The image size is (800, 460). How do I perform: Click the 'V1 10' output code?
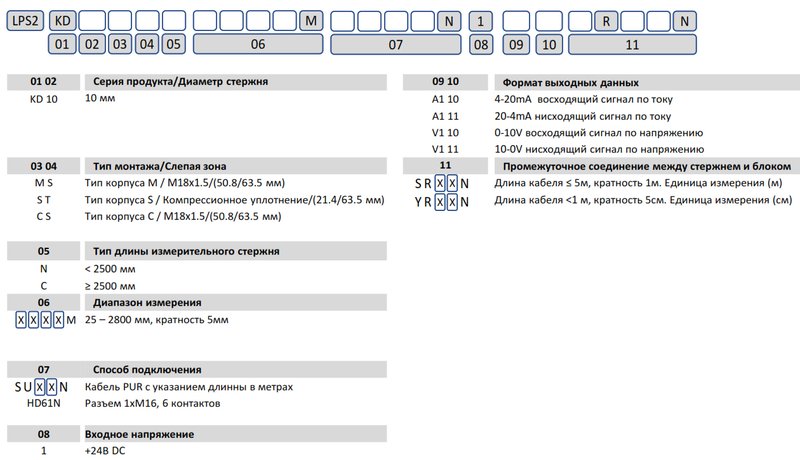pos(445,133)
